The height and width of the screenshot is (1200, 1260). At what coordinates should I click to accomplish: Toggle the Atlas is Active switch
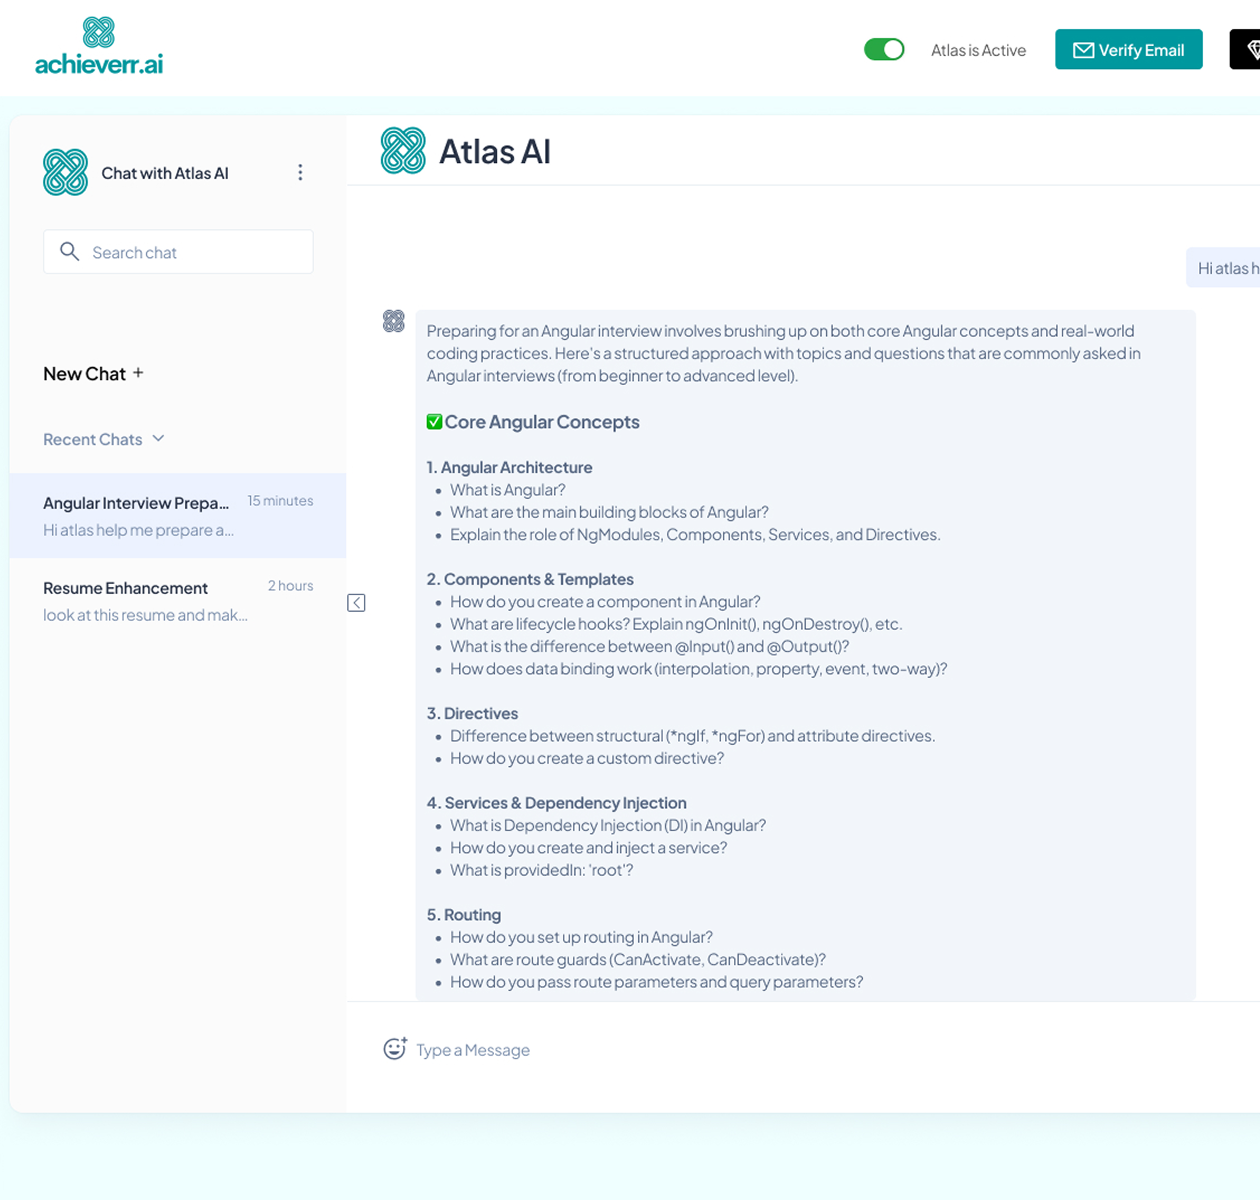coord(884,50)
